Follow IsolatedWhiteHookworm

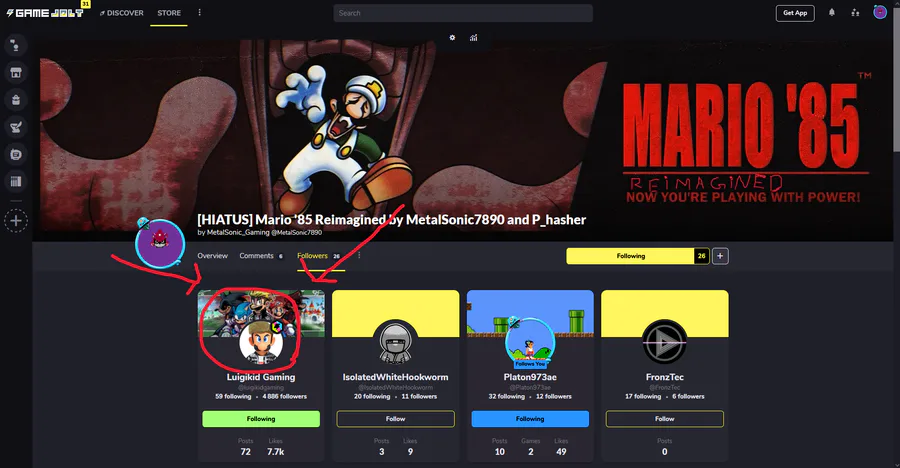click(x=395, y=419)
